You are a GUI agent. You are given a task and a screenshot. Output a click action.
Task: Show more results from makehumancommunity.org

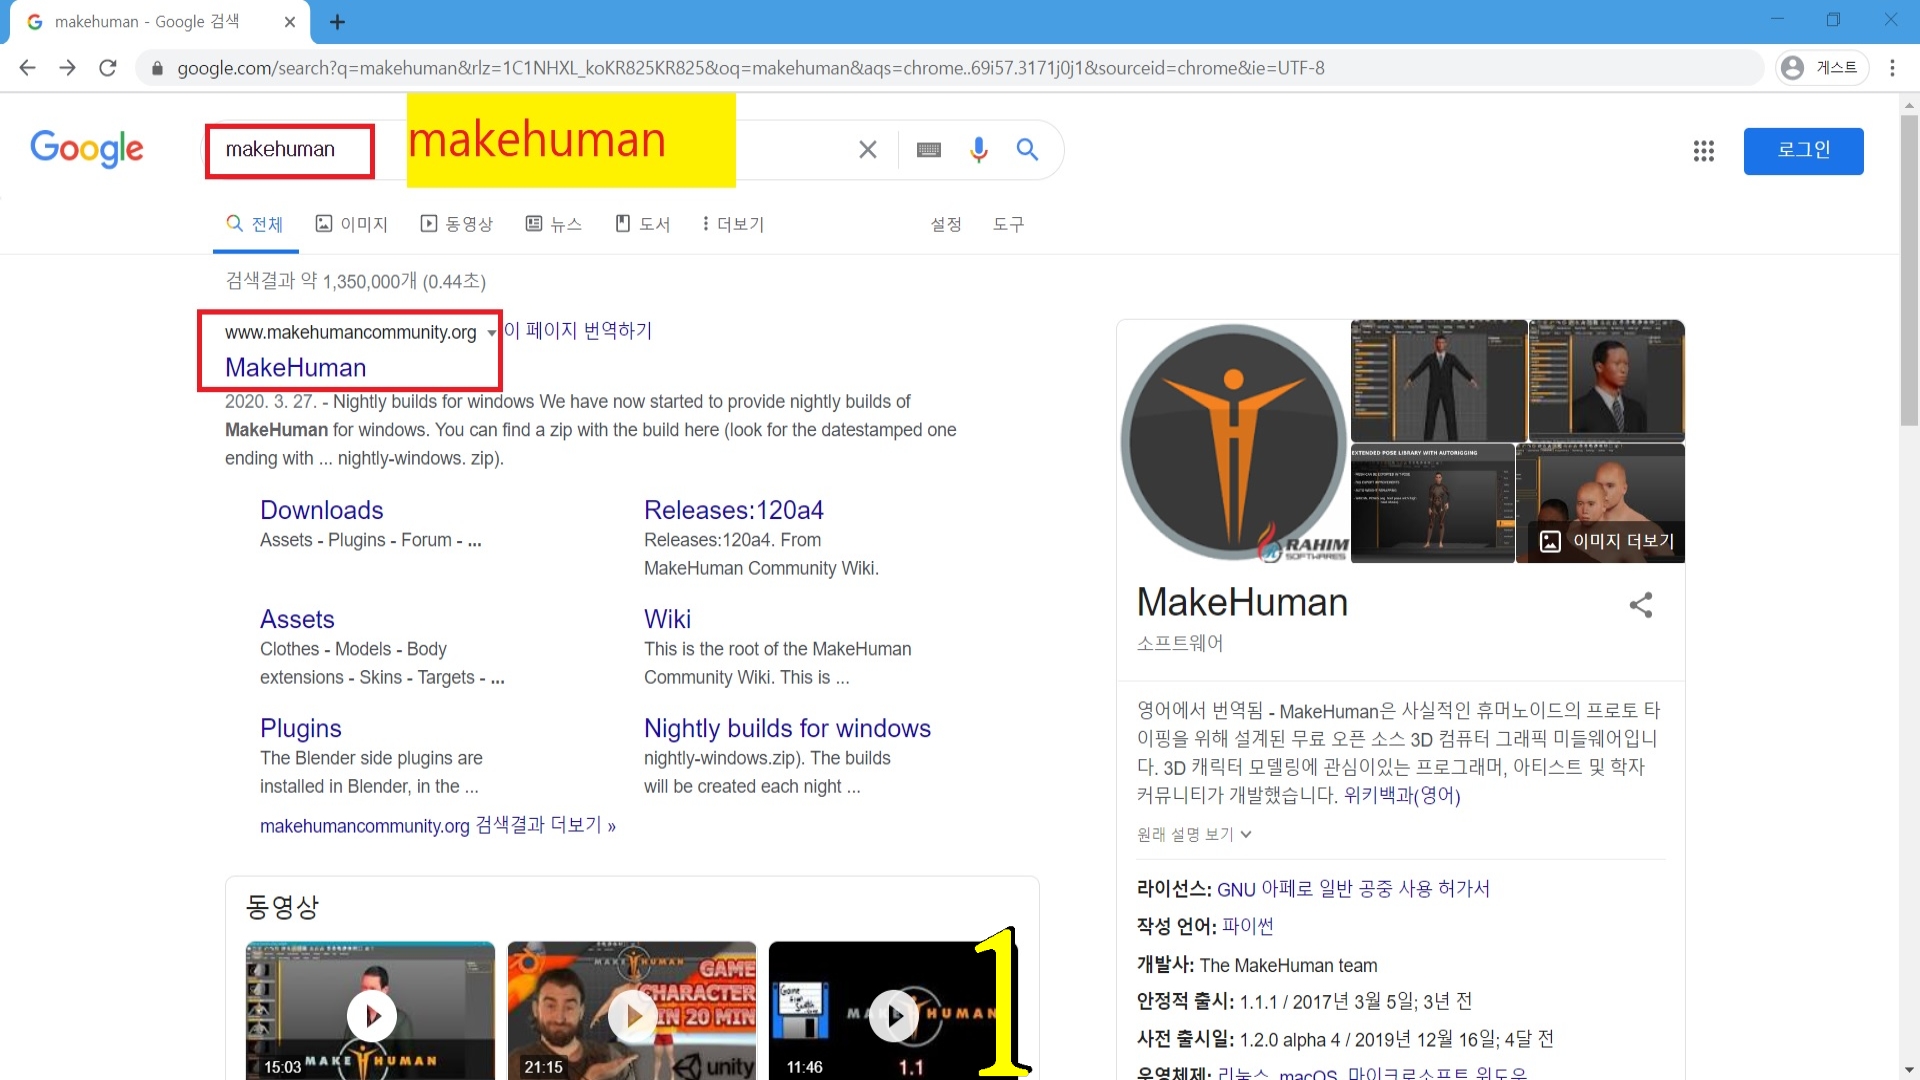click(x=438, y=826)
